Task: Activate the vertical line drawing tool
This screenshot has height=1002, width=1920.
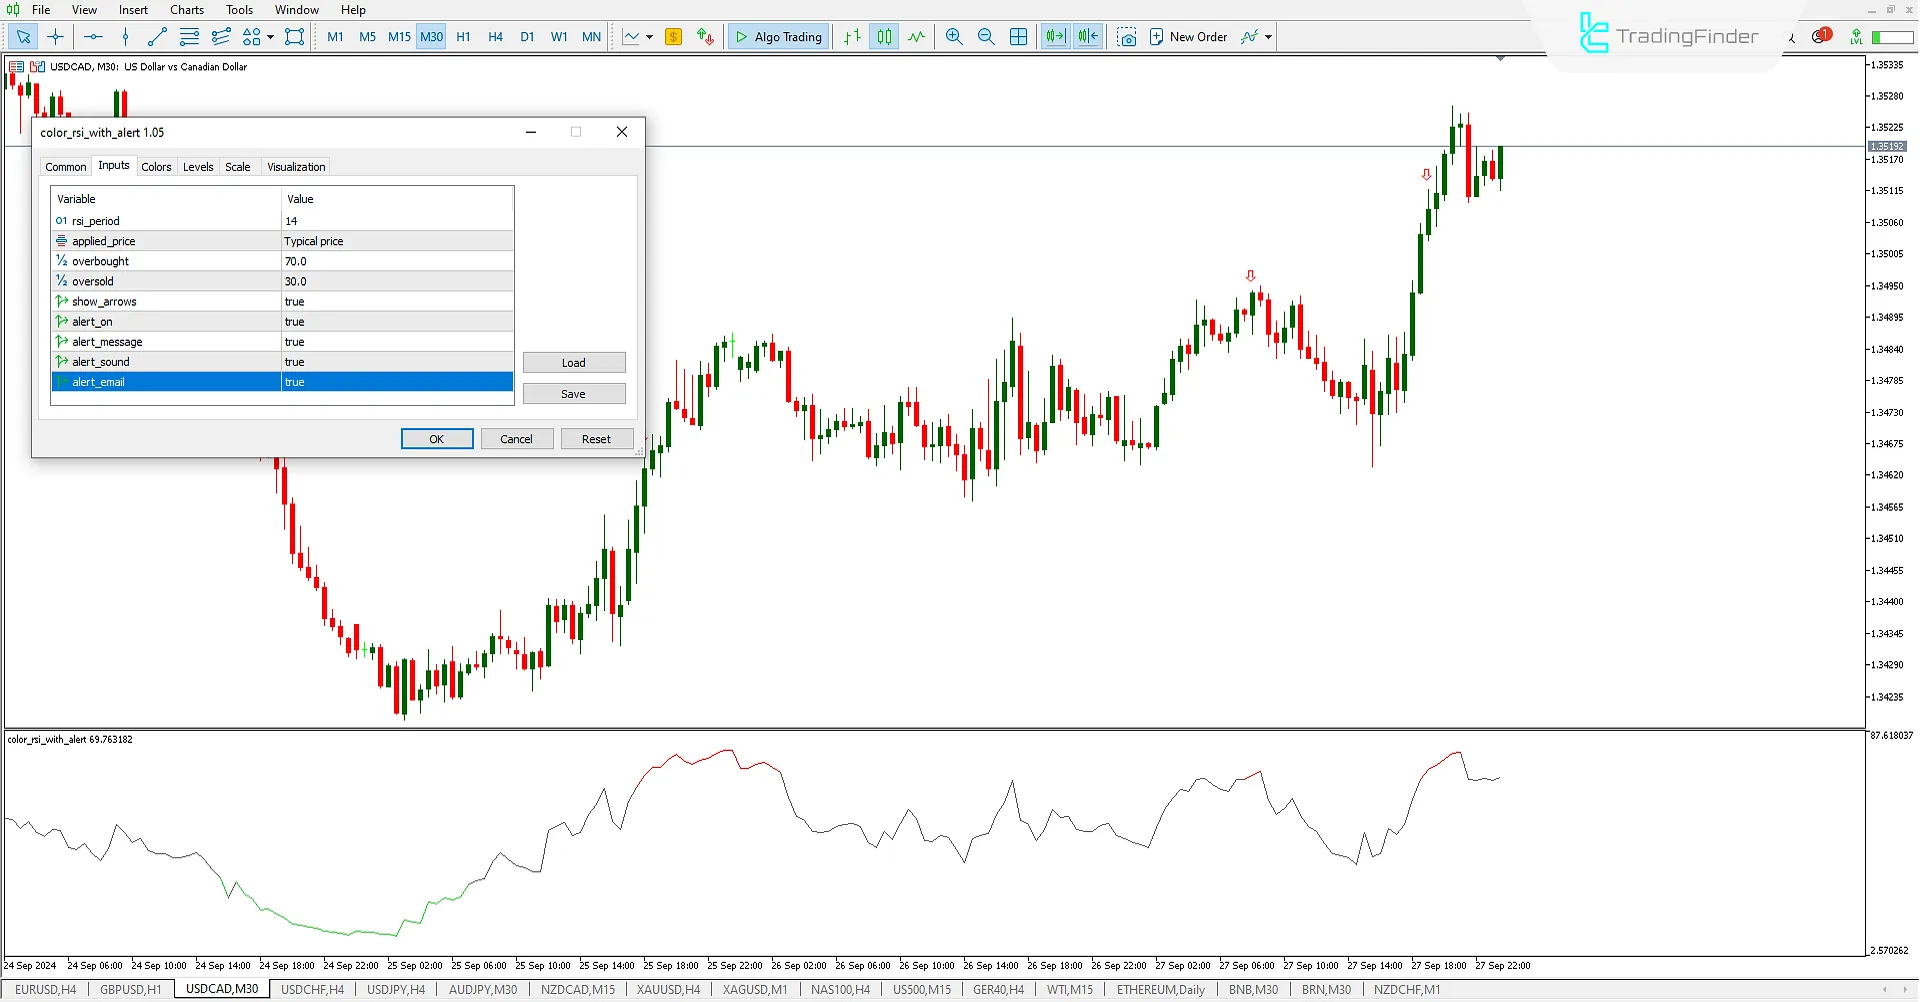Action: (125, 36)
